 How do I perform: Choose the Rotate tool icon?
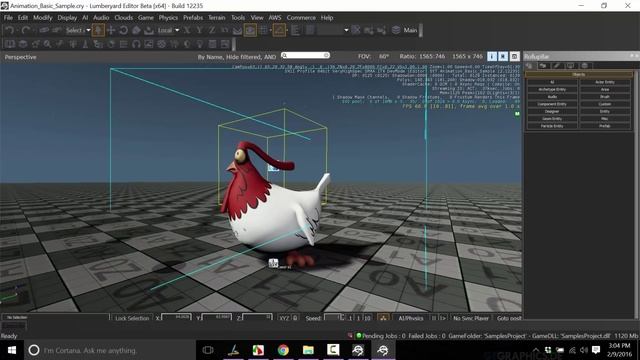pyautogui.click(x=123, y=30)
